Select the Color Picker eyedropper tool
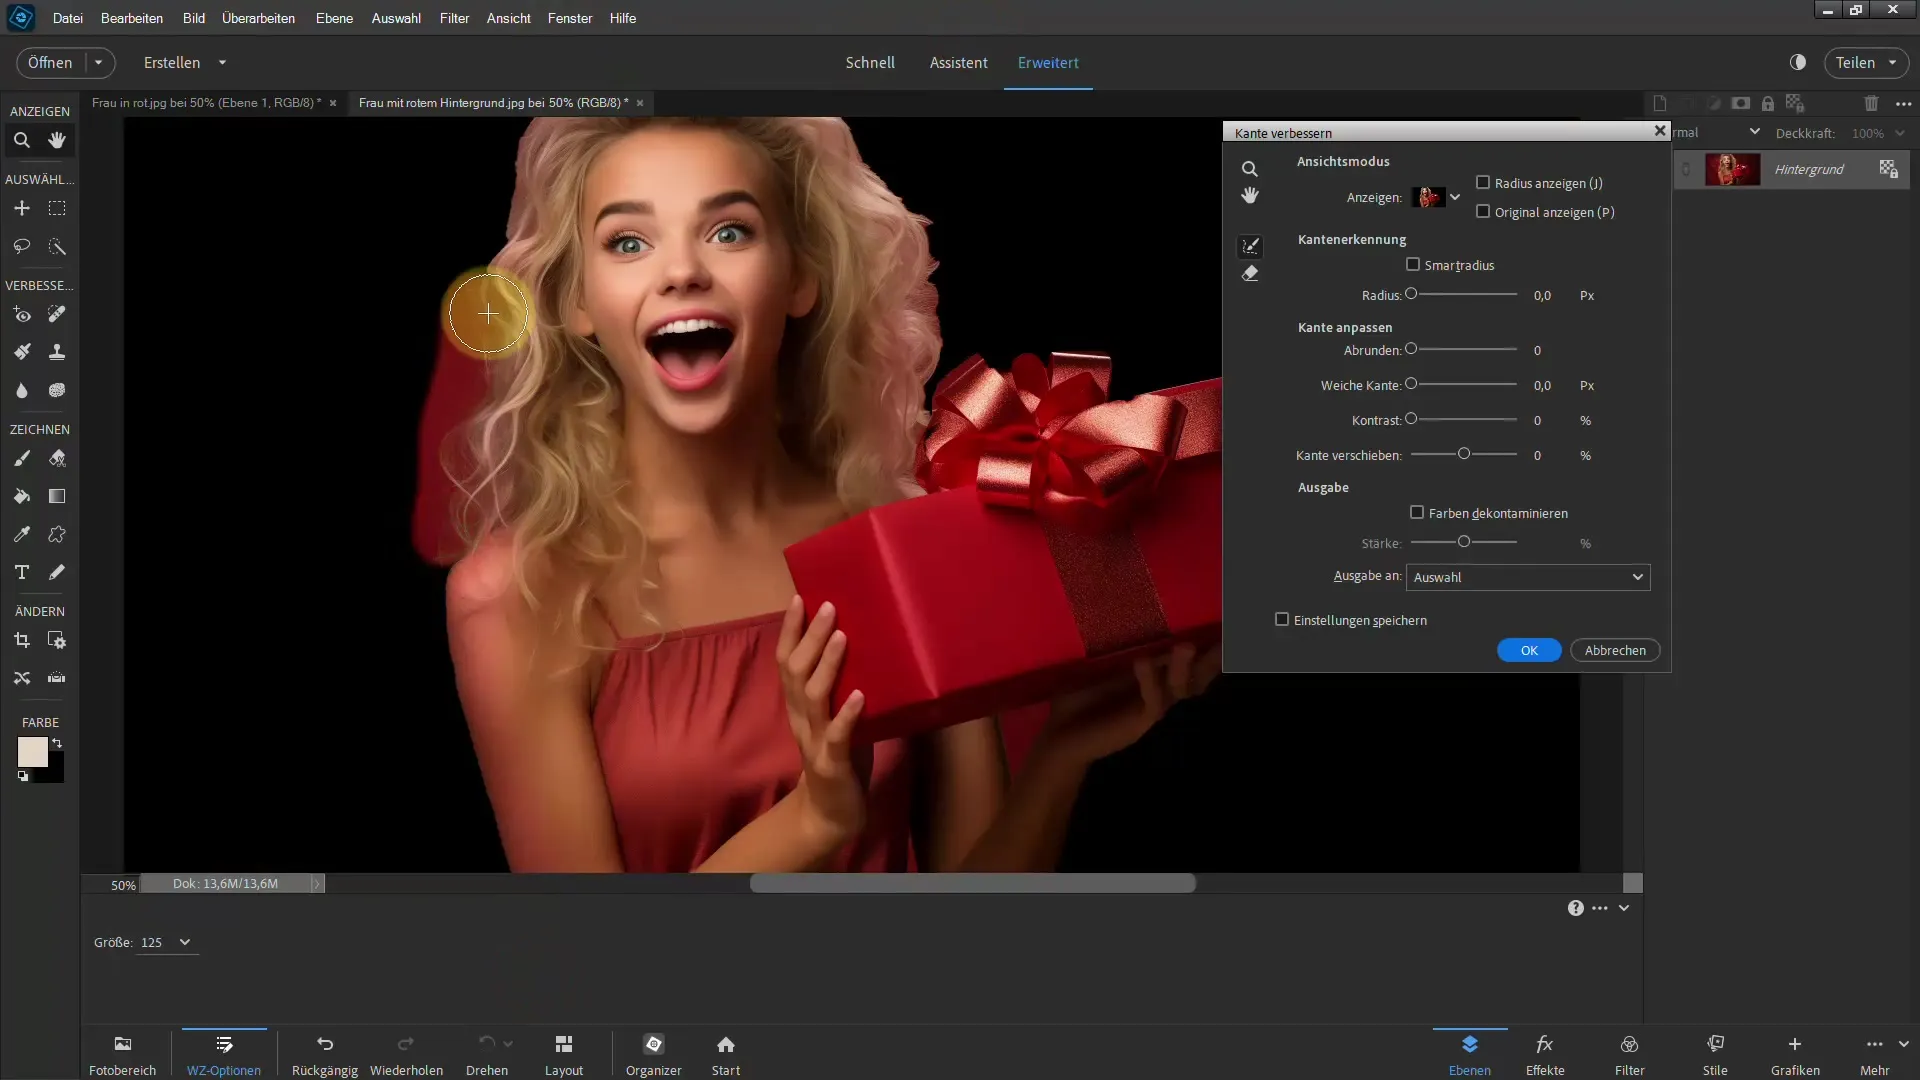1920x1080 pixels. 21,534
